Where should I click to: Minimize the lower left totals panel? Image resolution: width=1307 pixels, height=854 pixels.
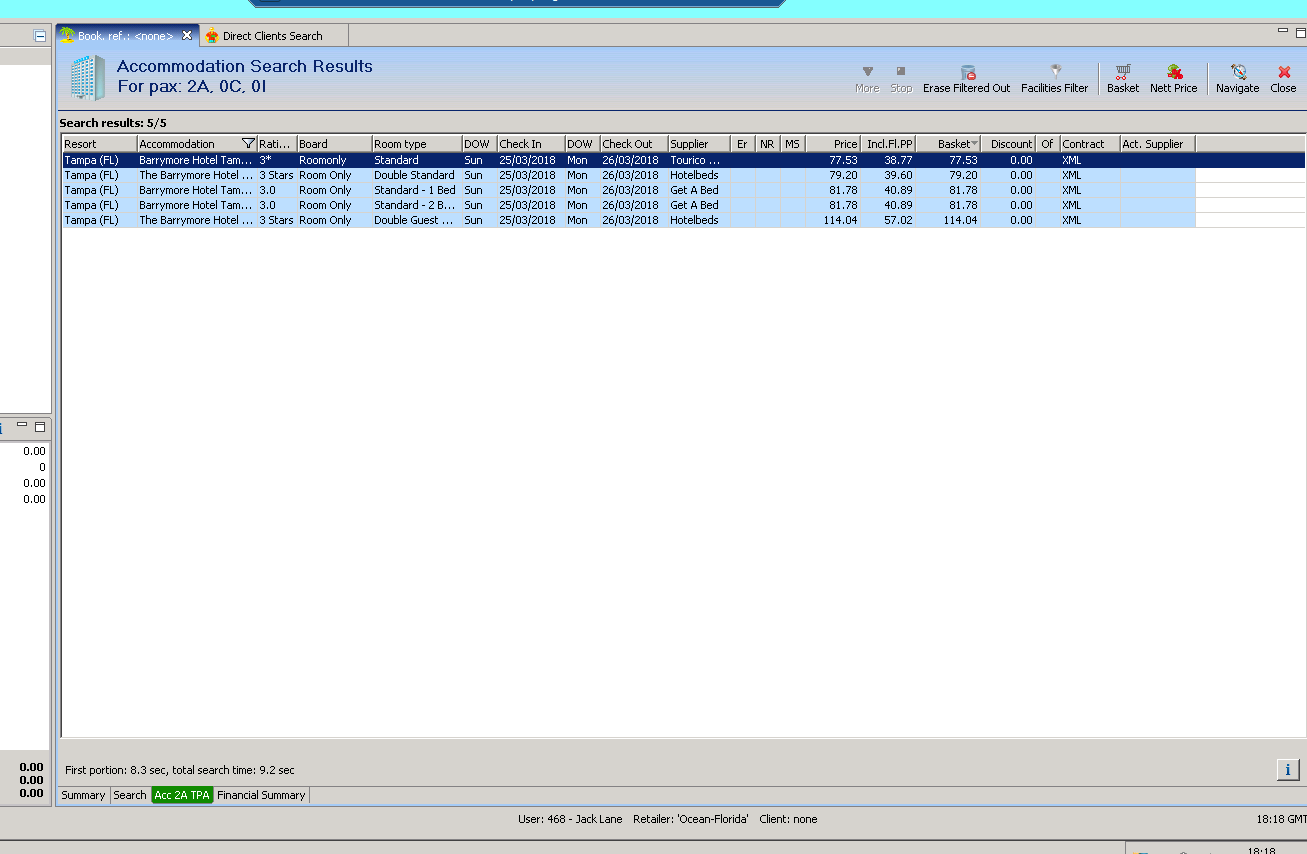(x=23, y=426)
